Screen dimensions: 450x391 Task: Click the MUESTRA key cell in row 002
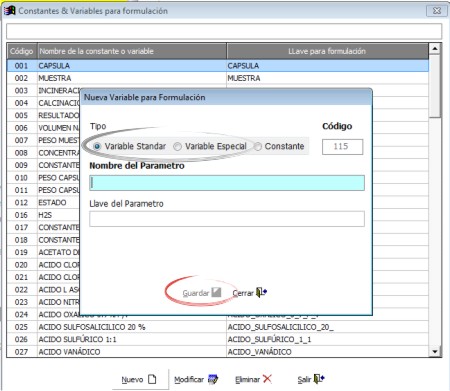[327, 78]
